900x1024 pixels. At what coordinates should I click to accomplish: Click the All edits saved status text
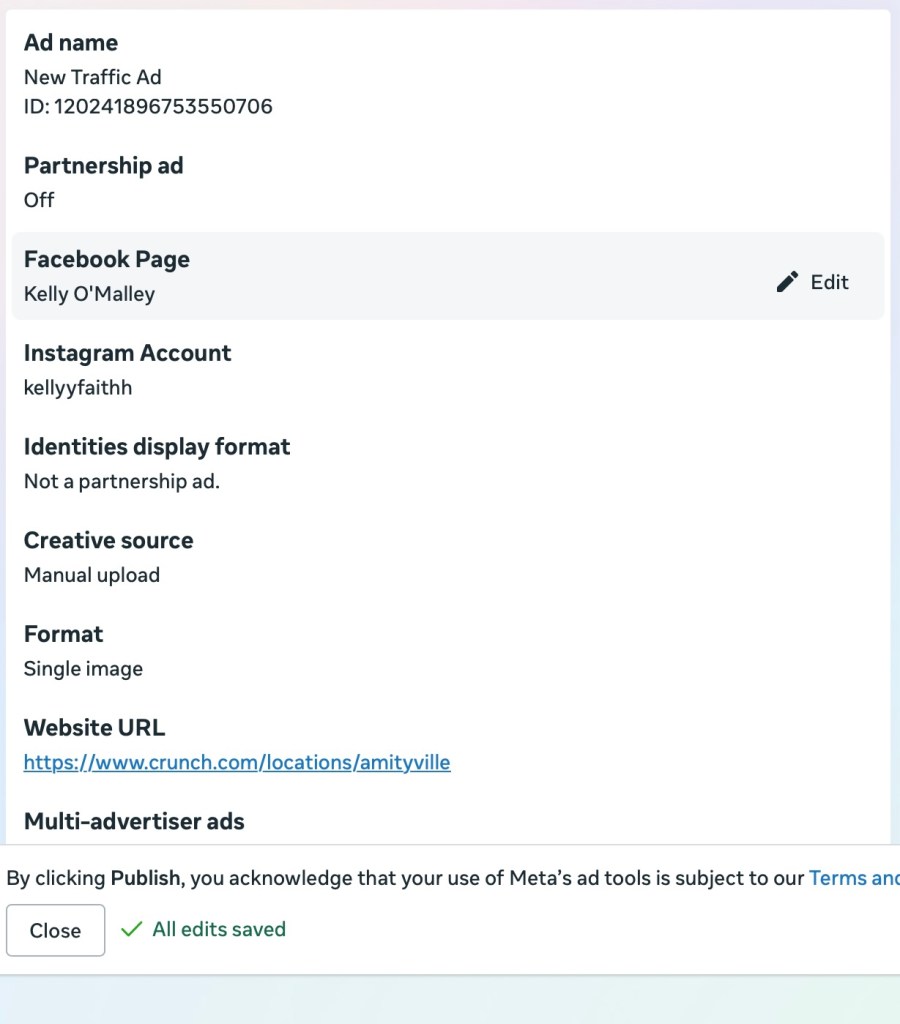point(219,930)
